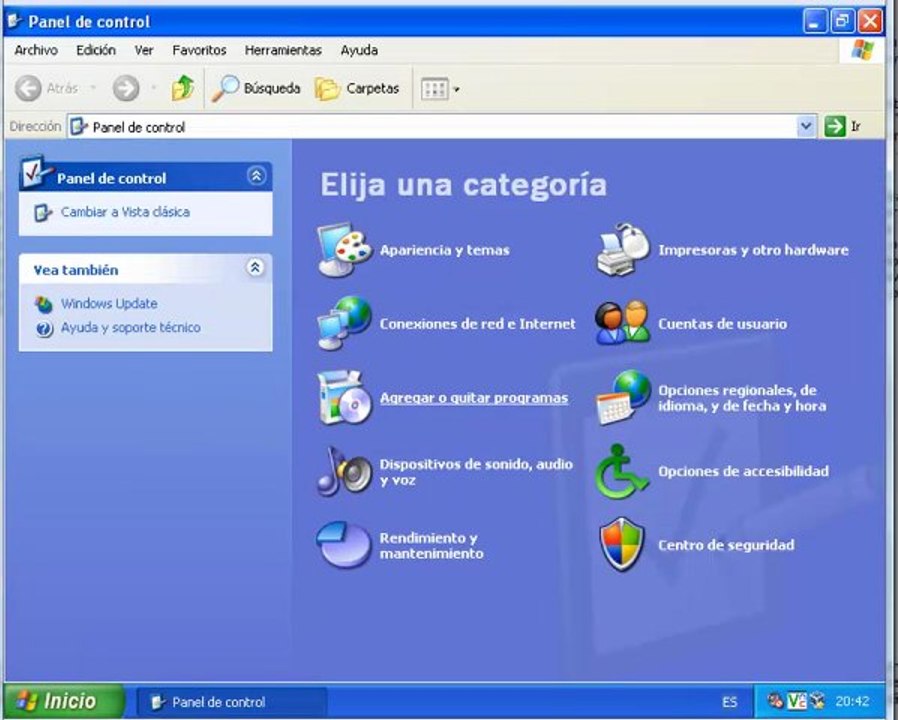Image resolution: width=898 pixels, height=720 pixels.
Task: Click the Conexiones de red globe icon
Action: [x=345, y=323]
